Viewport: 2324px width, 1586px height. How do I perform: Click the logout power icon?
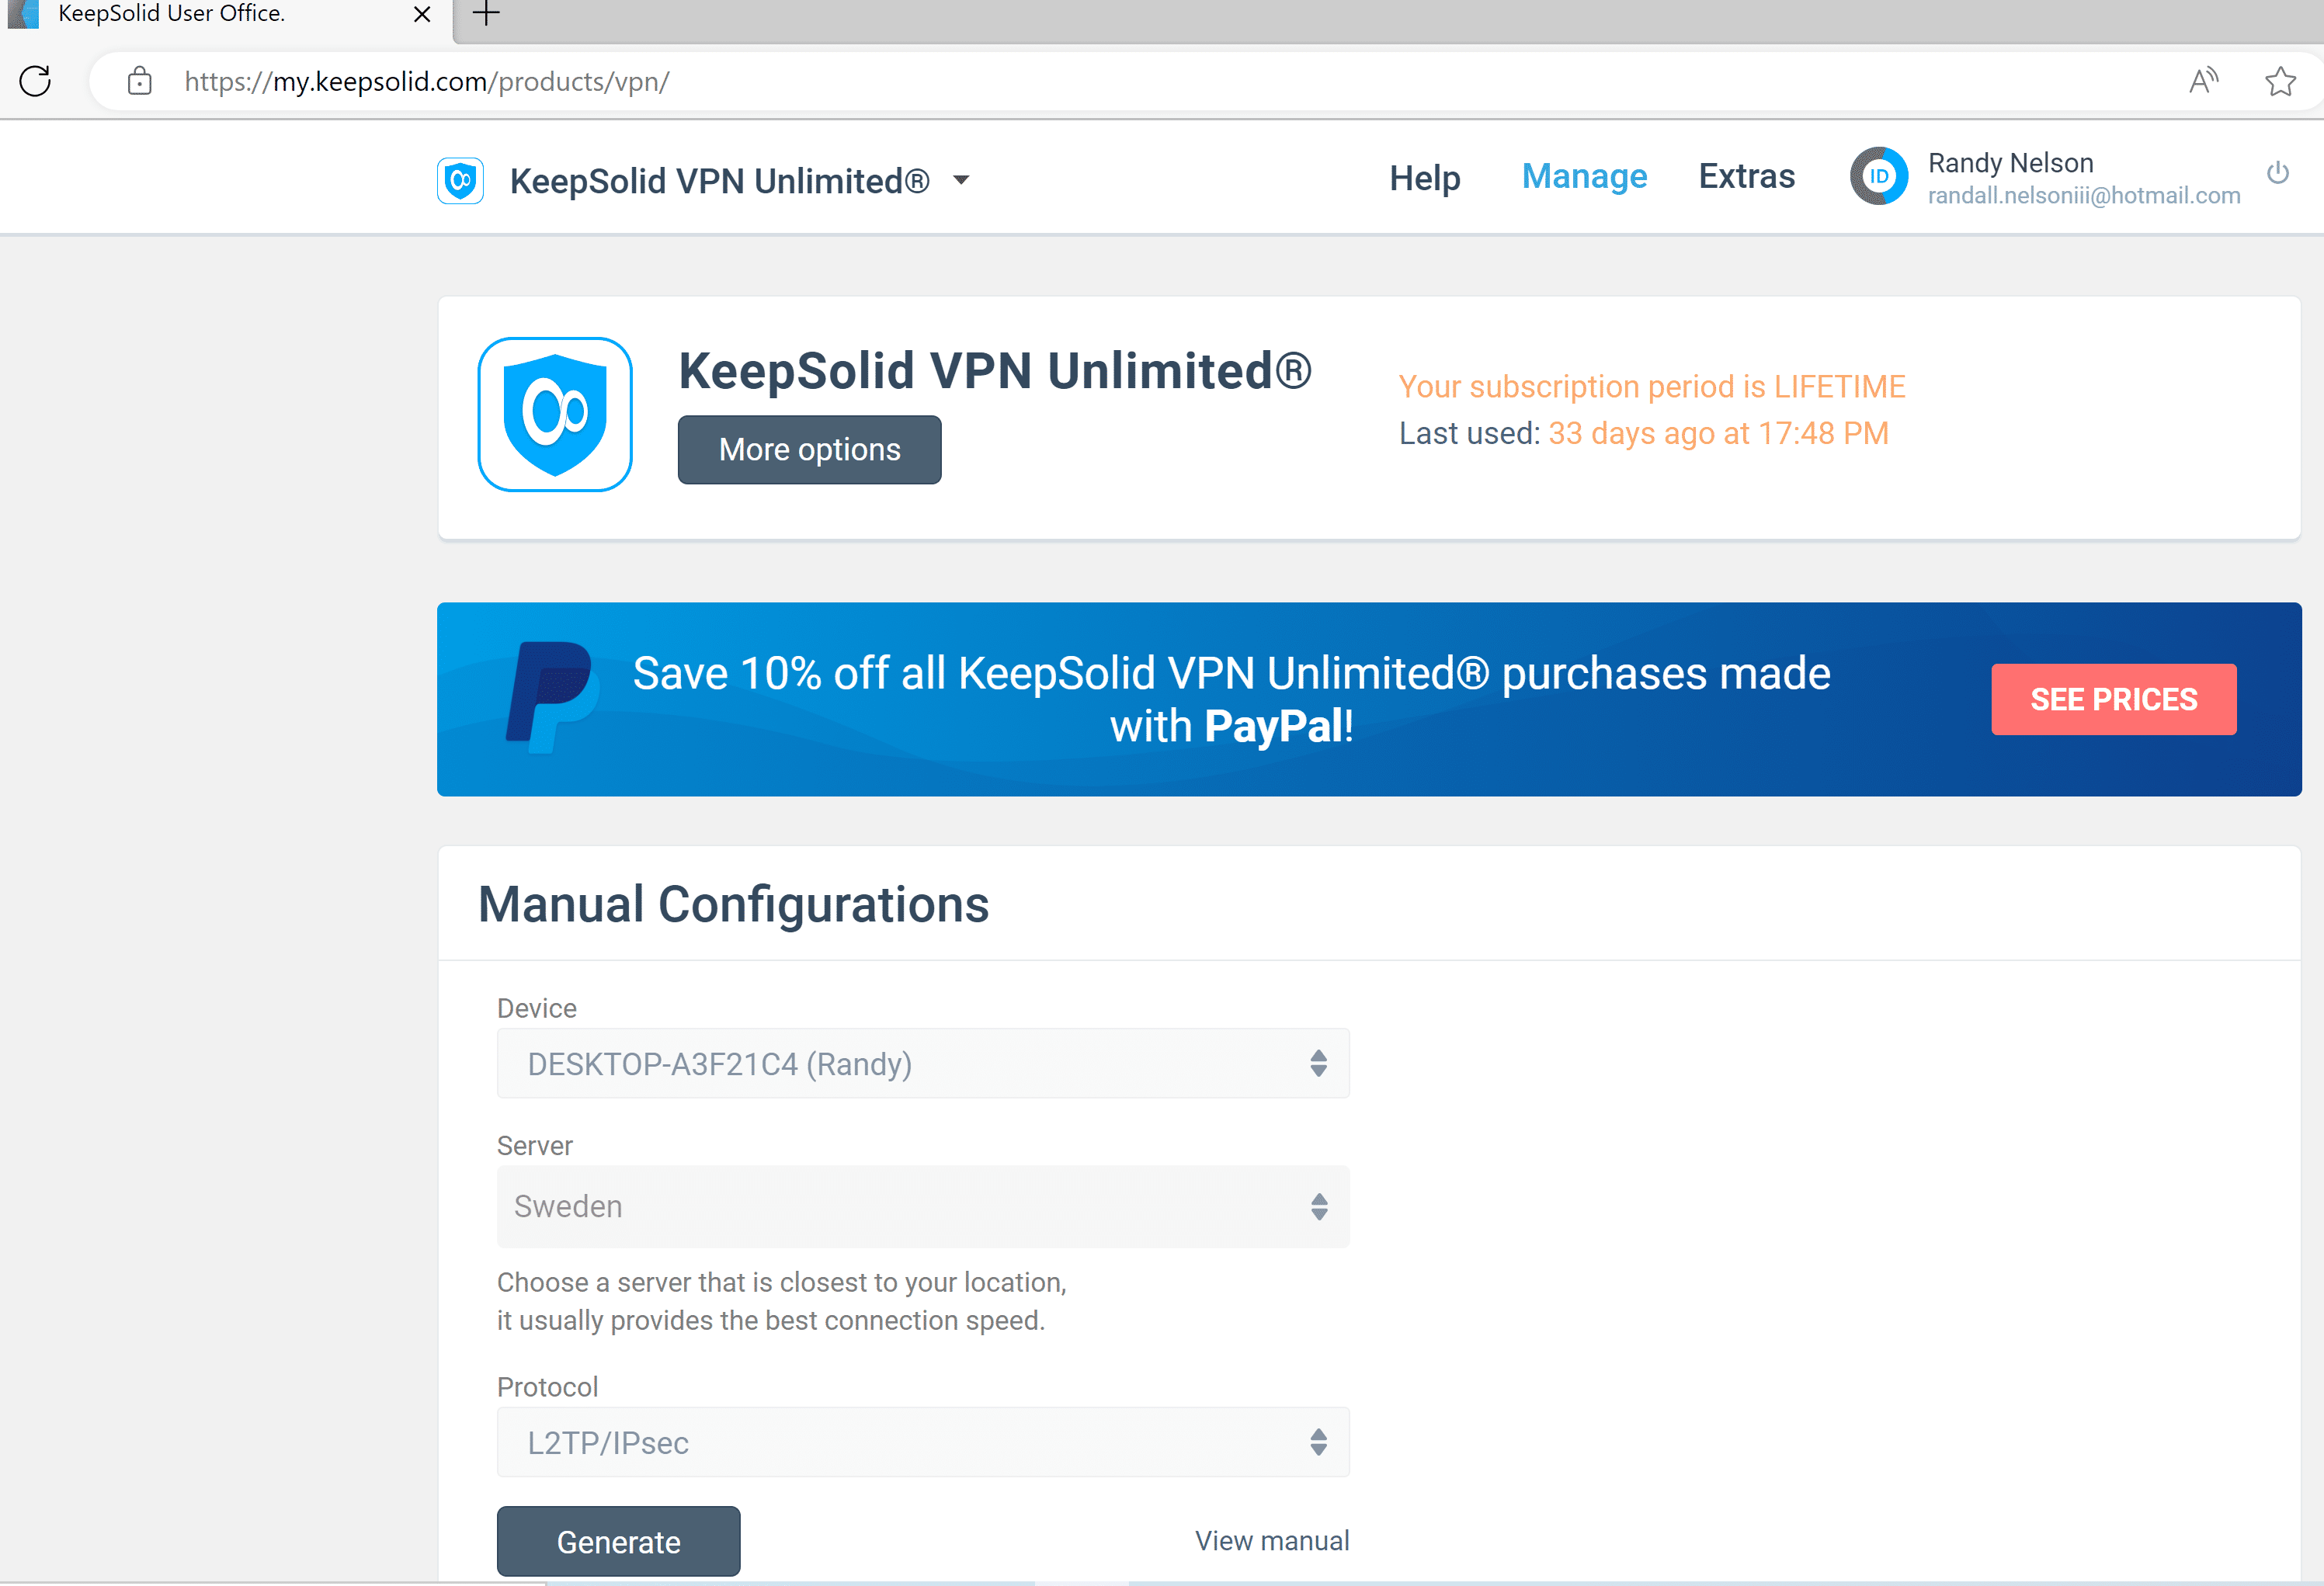click(2278, 173)
